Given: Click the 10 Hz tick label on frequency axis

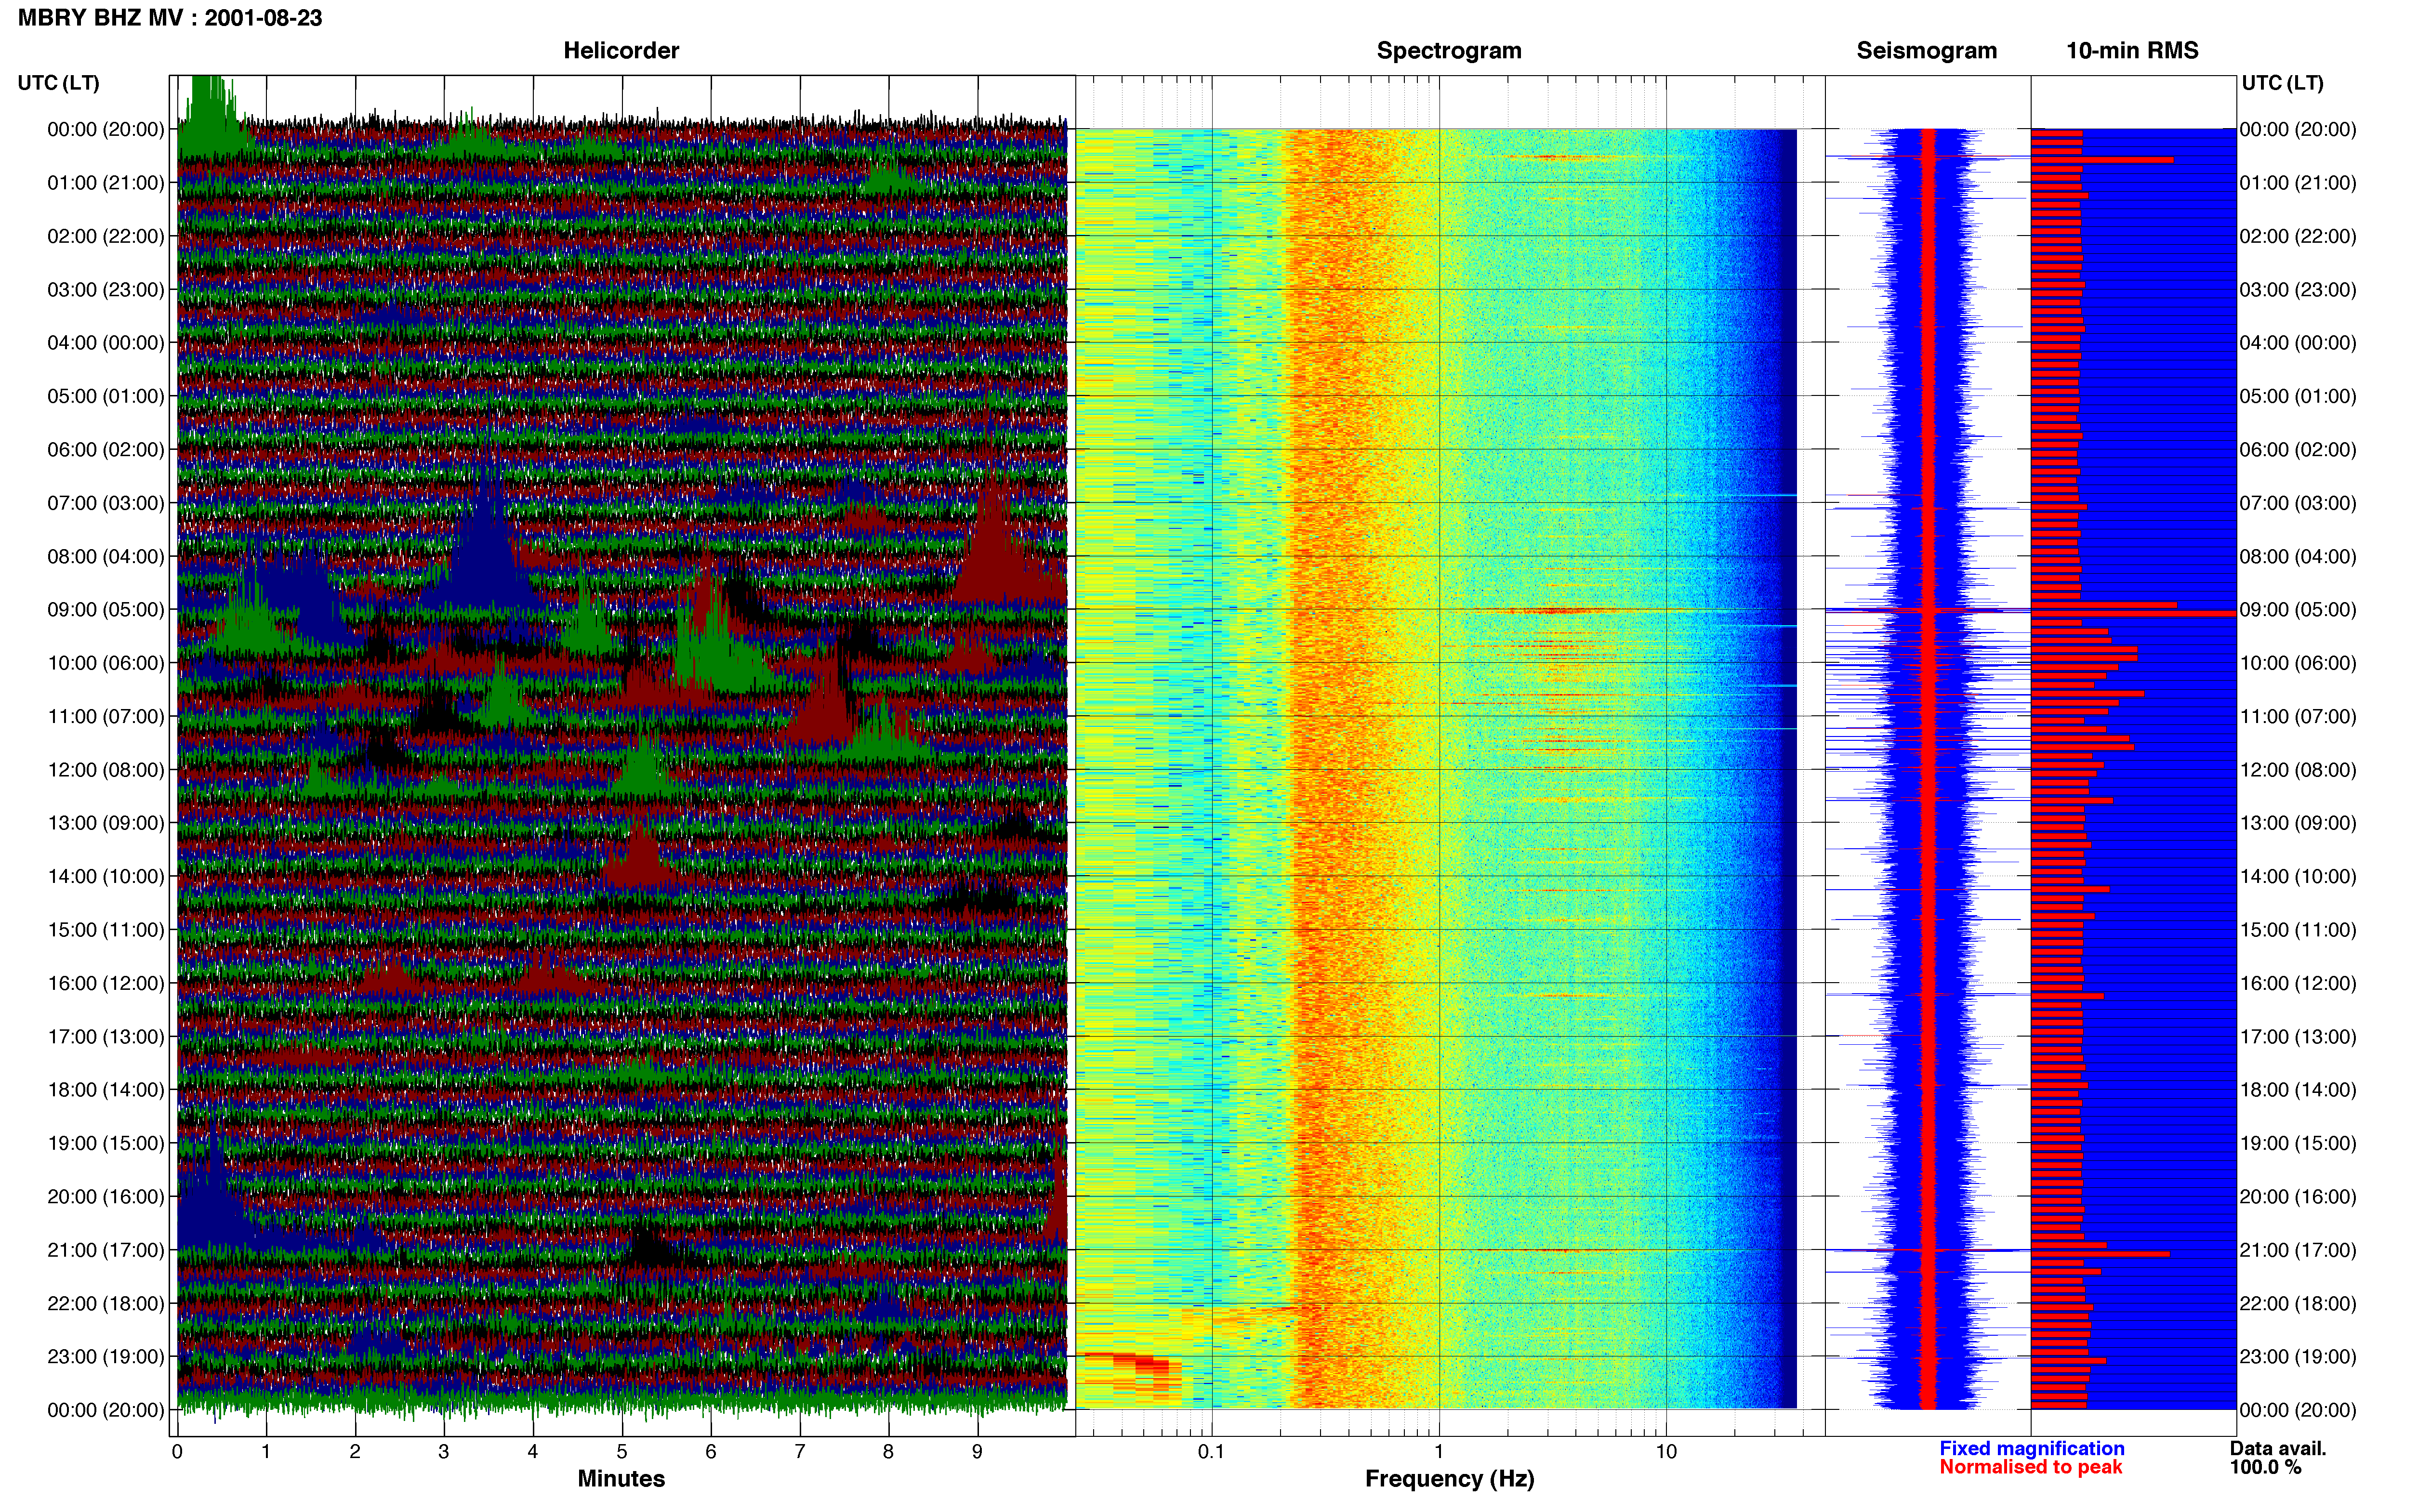Looking at the screenshot, I should tap(1665, 1451).
